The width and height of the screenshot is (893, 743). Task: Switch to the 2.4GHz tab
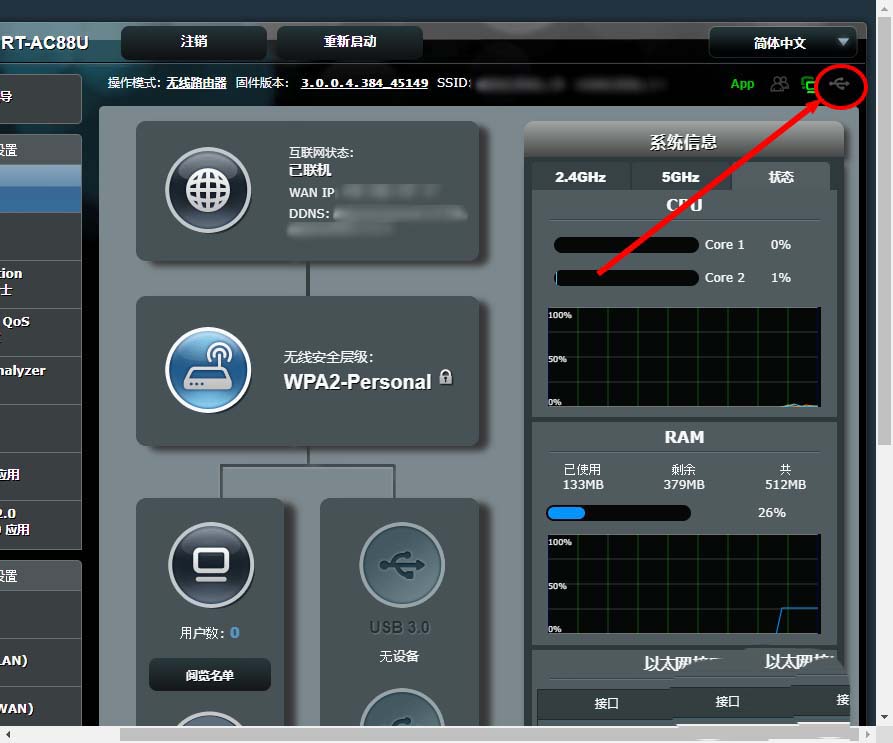point(580,177)
